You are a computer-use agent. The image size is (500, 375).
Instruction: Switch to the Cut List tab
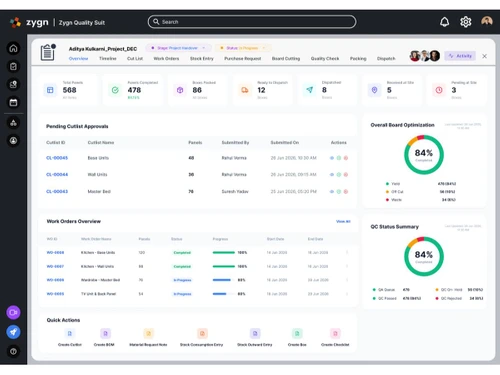click(135, 59)
